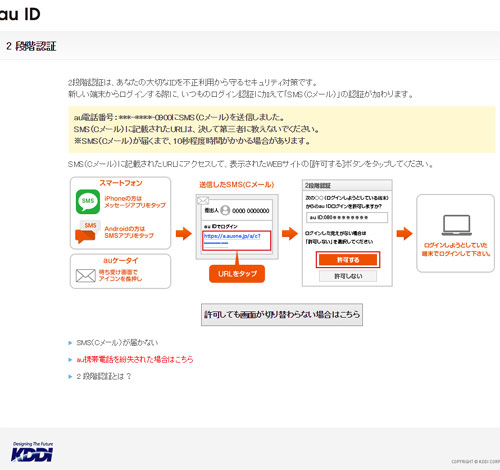Click the スマートフォン heading in the diagram
The height and width of the screenshot is (470, 500).
coord(121,183)
